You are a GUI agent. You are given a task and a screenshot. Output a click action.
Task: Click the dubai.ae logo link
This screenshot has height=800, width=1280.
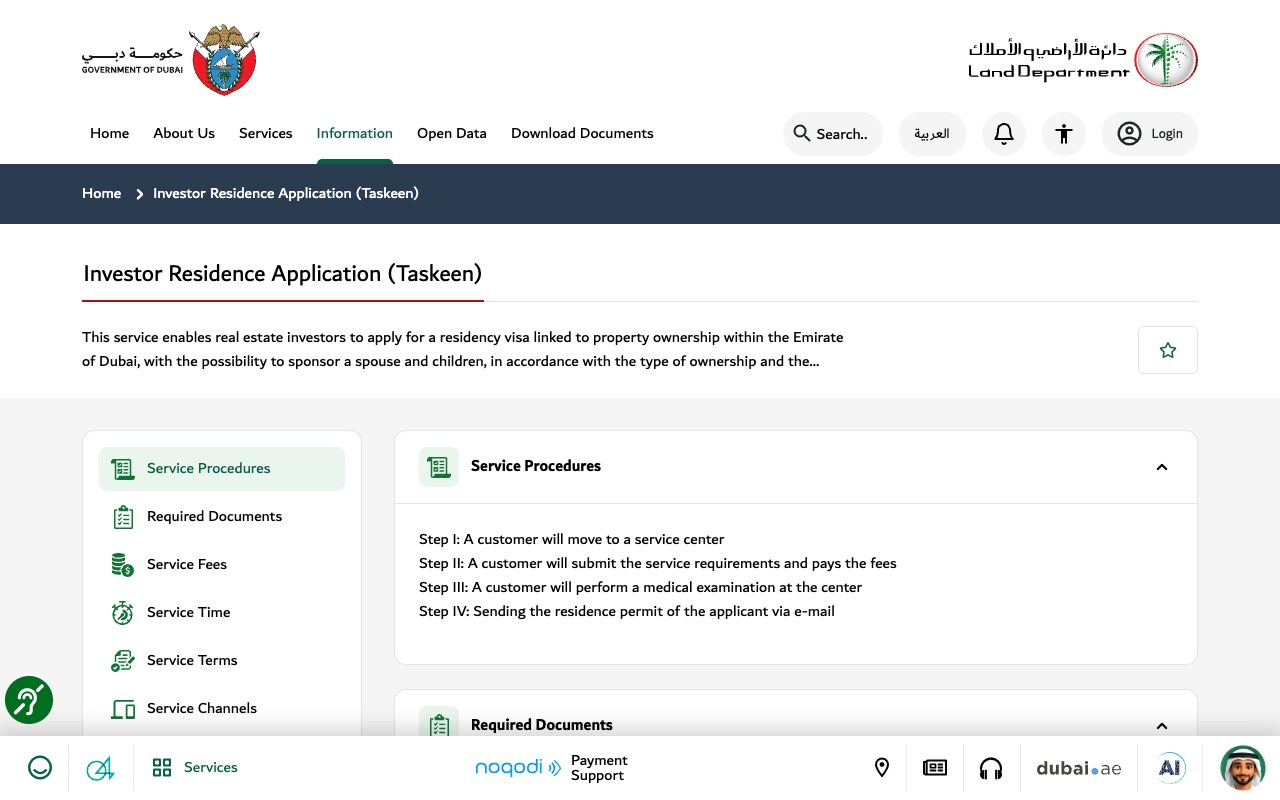pos(1079,768)
